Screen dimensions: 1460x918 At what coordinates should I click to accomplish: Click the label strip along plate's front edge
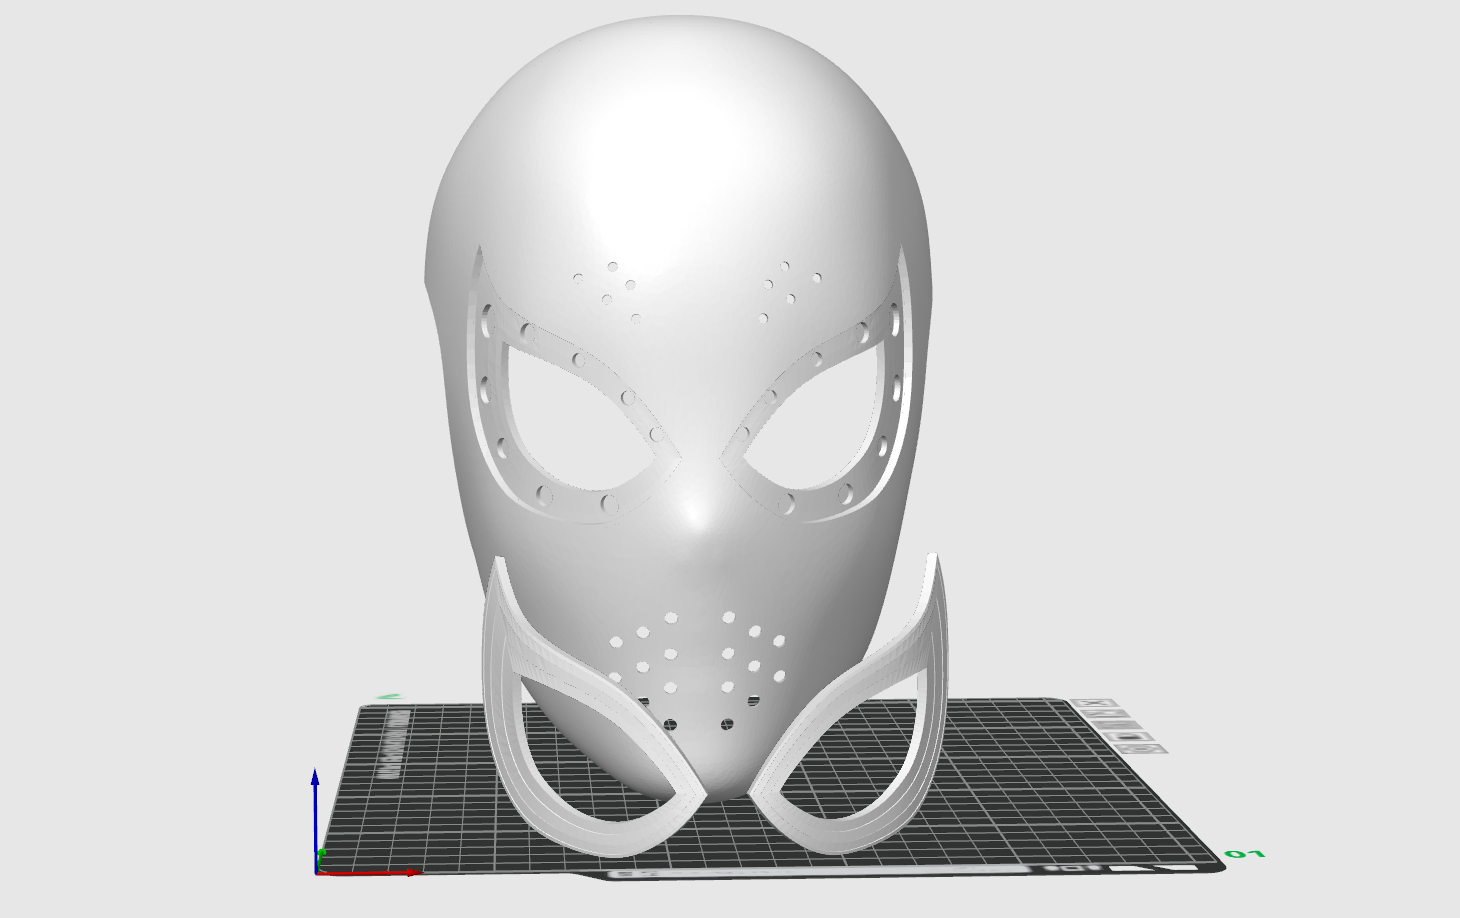point(830,874)
